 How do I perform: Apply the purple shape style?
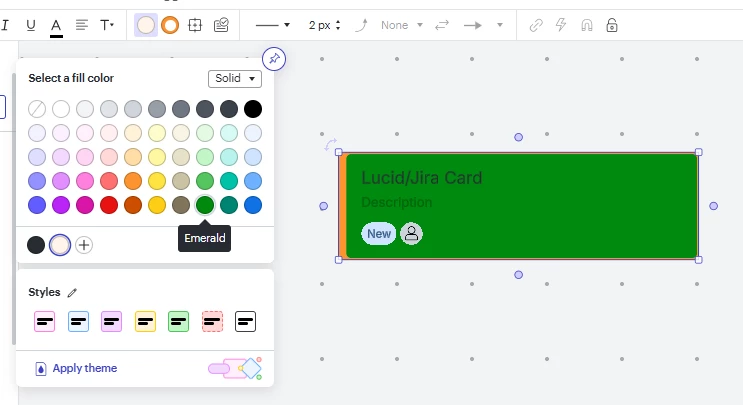click(111, 322)
